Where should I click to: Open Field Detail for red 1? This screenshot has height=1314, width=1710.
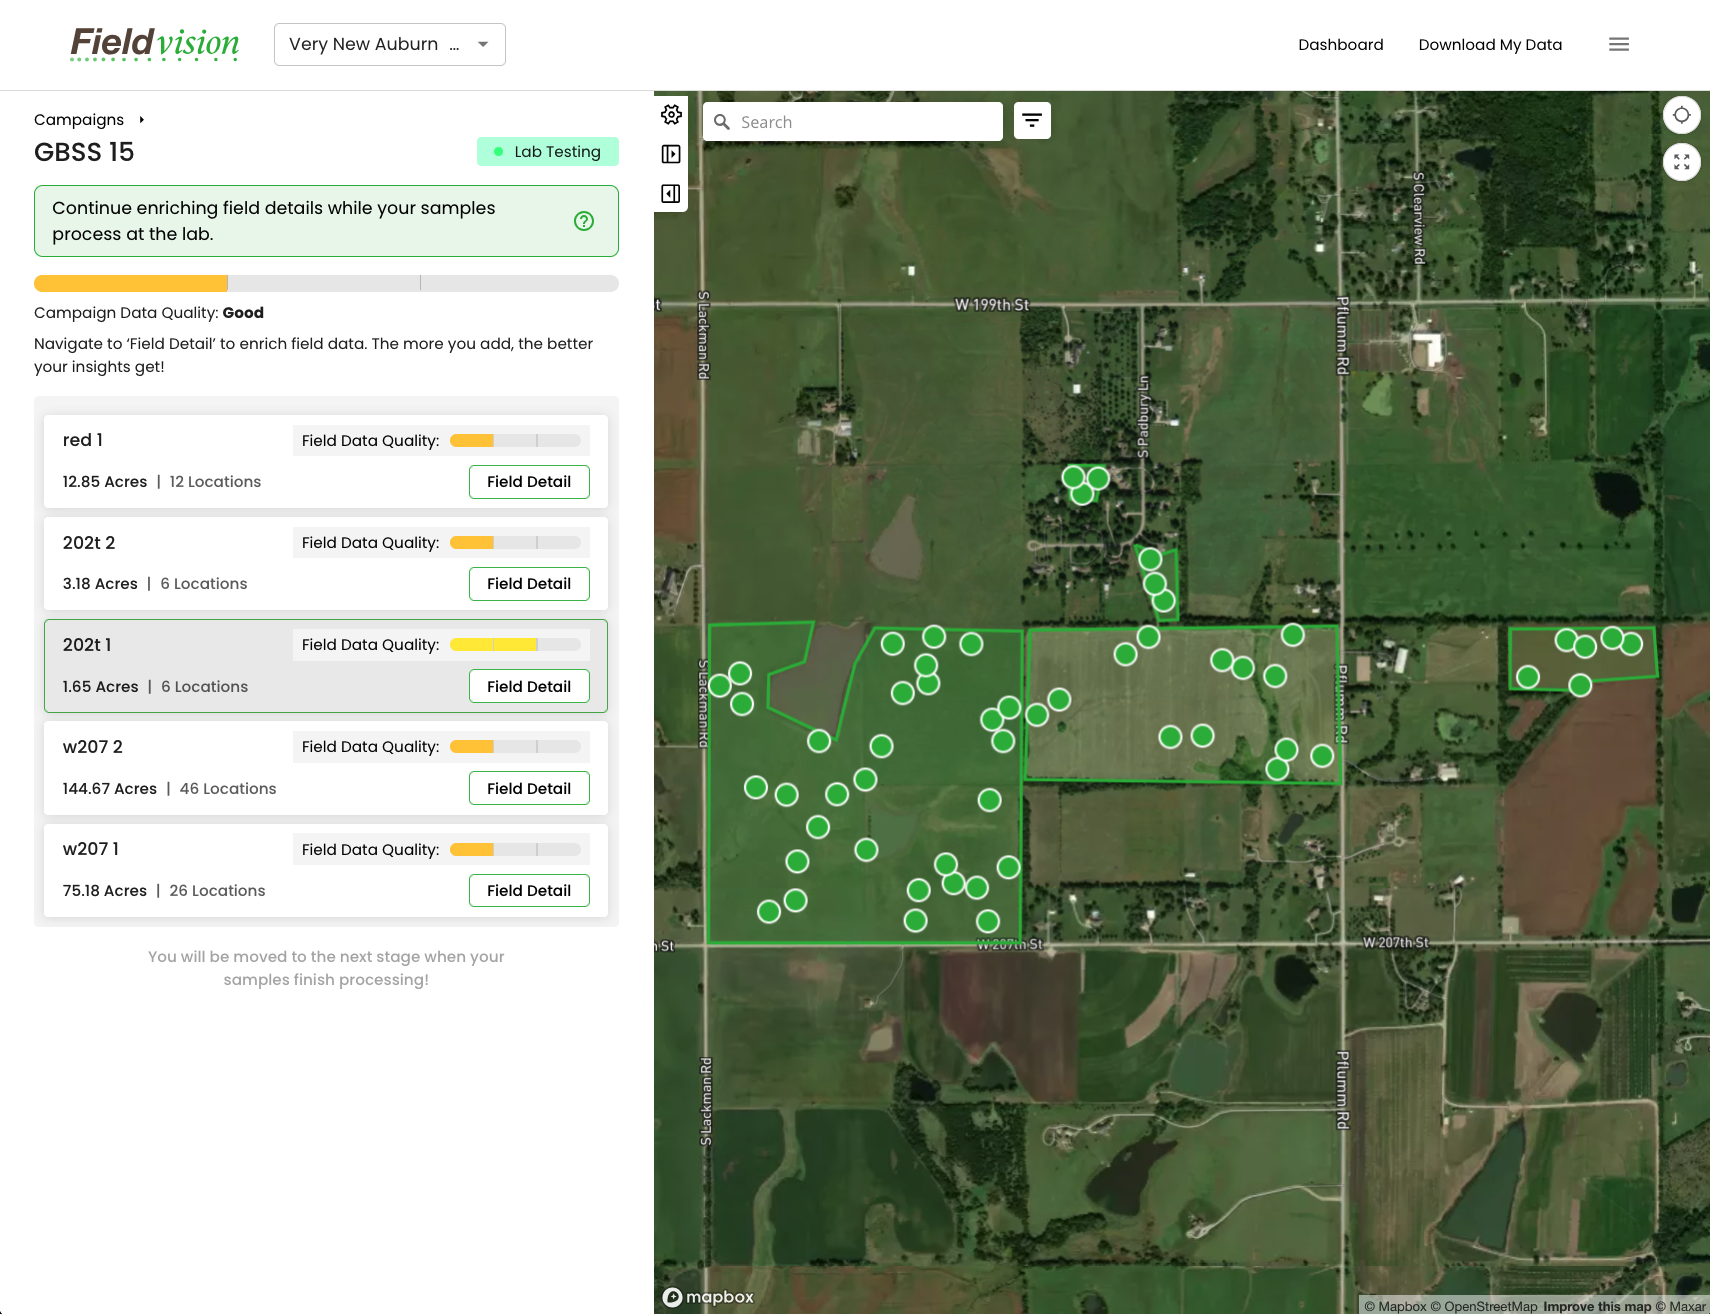click(529, 481)
